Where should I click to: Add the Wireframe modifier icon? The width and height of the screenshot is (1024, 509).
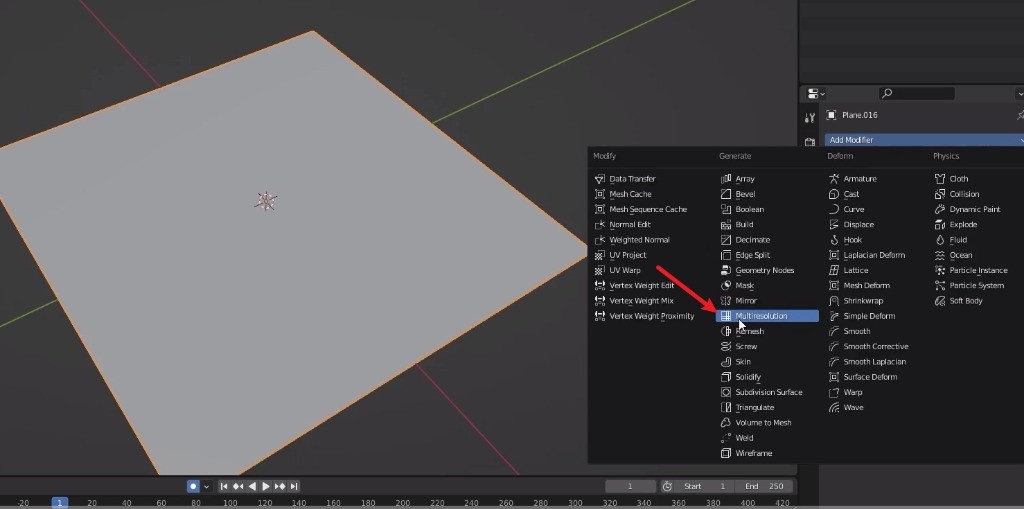point(726,453)
